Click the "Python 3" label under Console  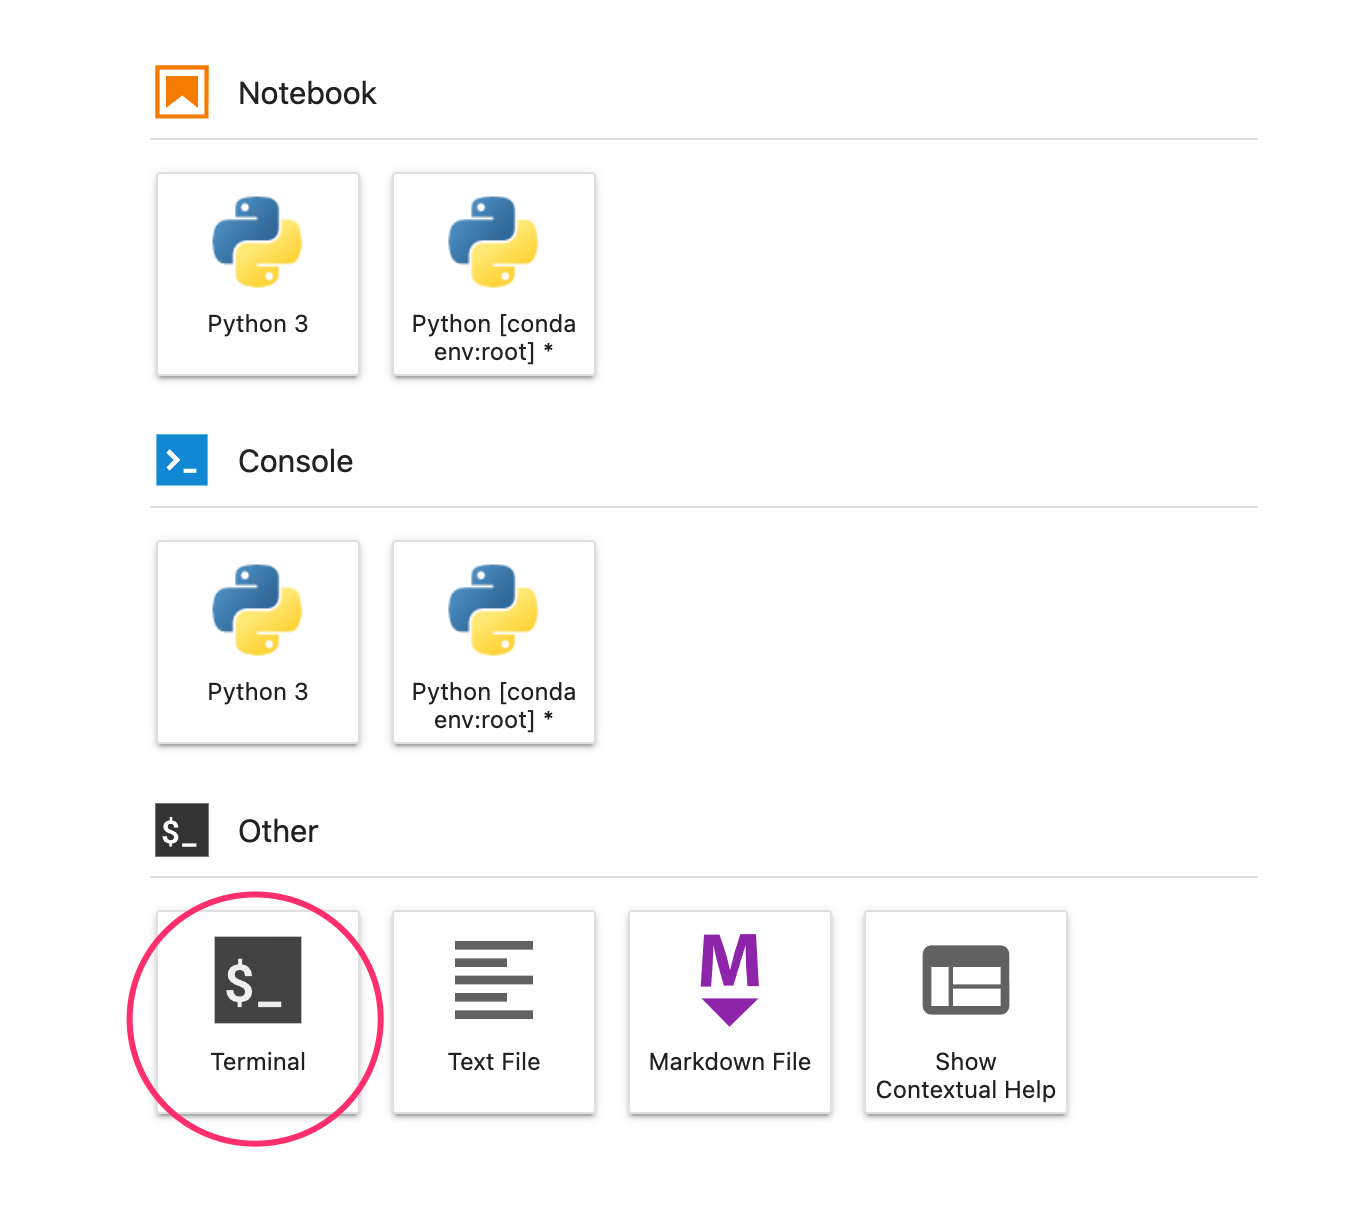pos(257,692)
